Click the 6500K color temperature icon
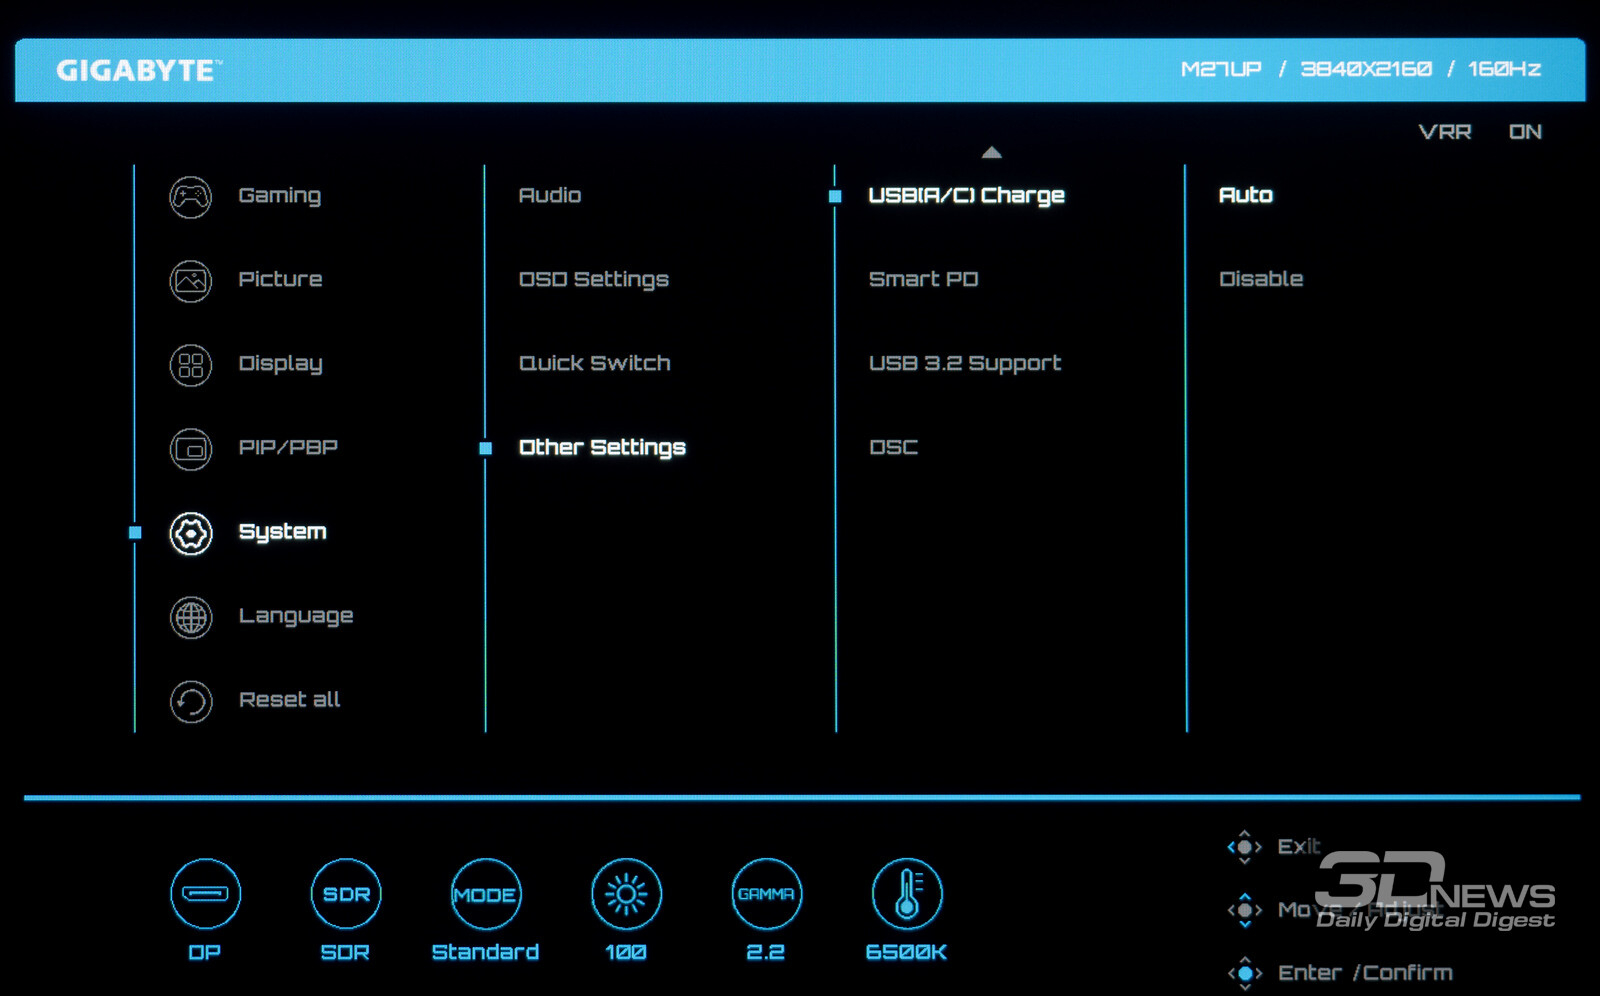 pos(906,894)
